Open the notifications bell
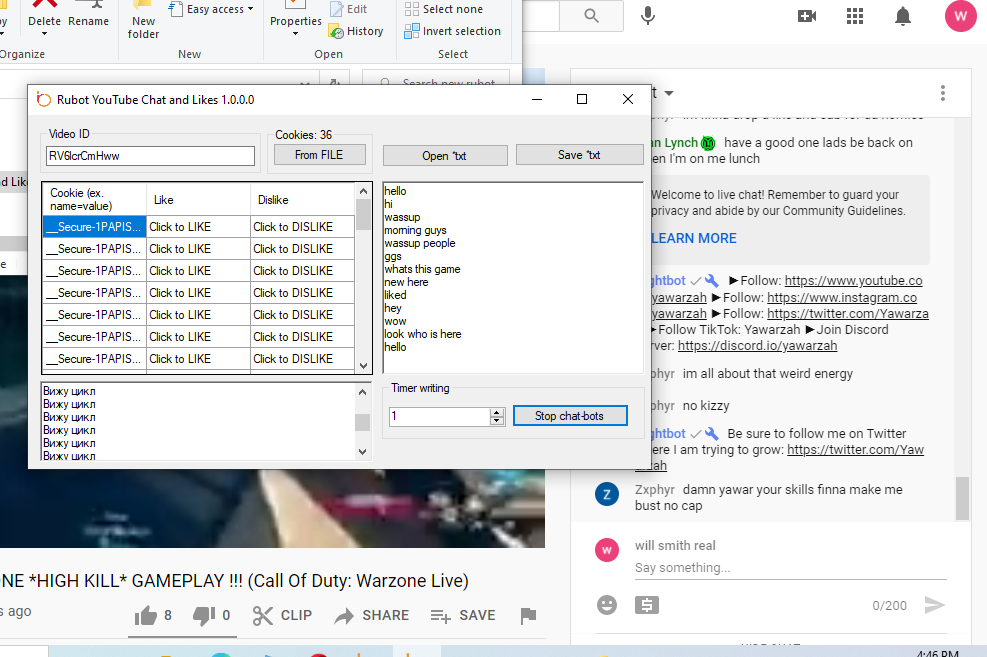The width and height of the screenshot is (987, 657). click(903, 16)
